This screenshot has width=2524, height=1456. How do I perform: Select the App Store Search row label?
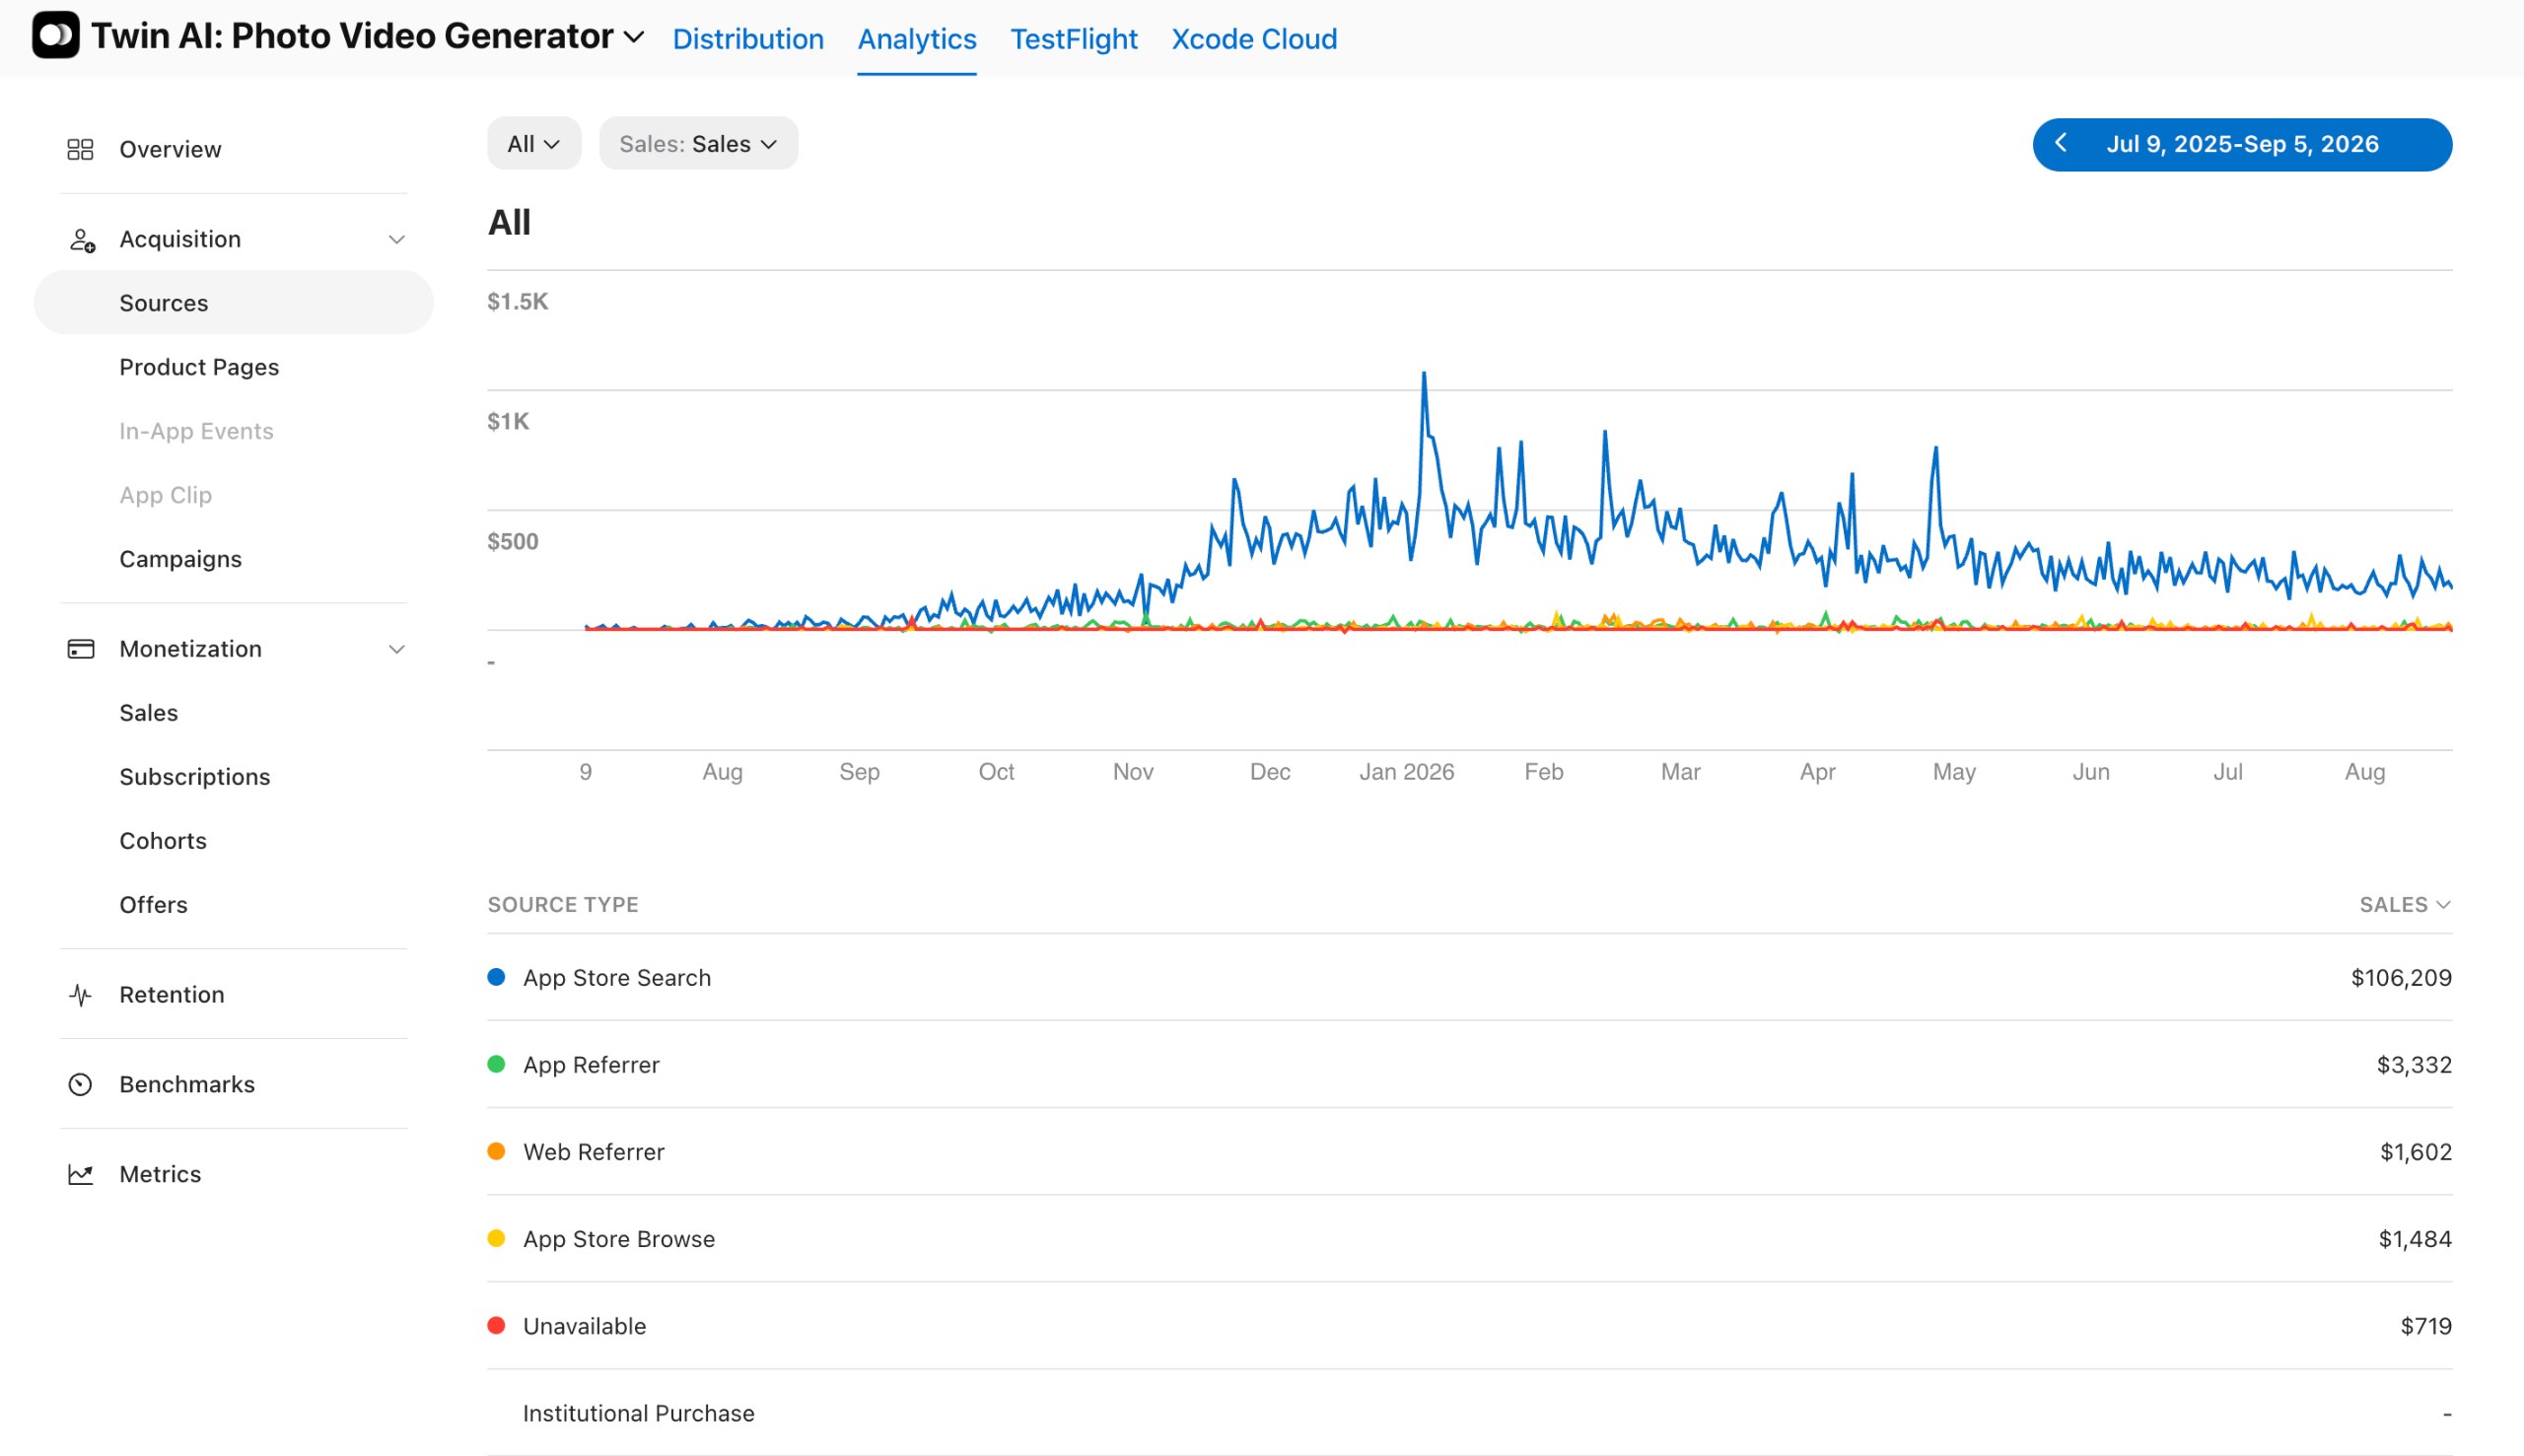point(617,978)
